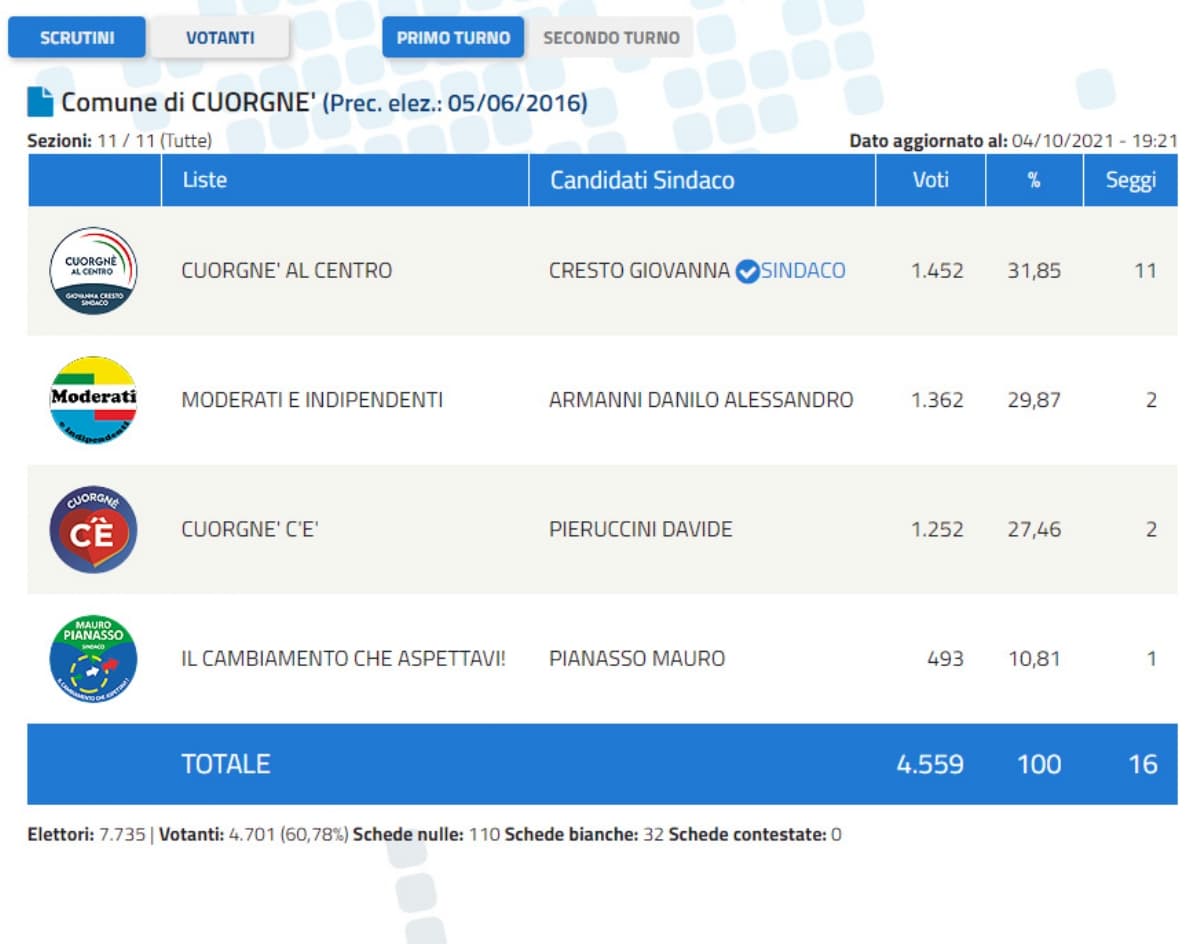Click the Mauro Pianasso Sindaco list logo
Screen dimensions: 1200x944
tap(93, 659)
